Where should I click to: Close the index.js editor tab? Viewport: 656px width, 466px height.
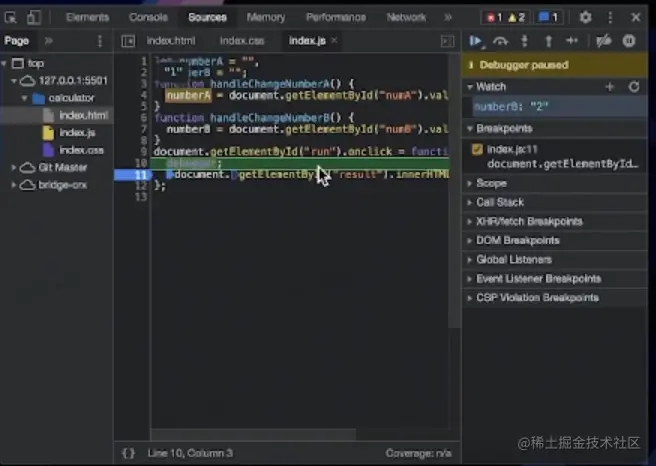(334, 40)
